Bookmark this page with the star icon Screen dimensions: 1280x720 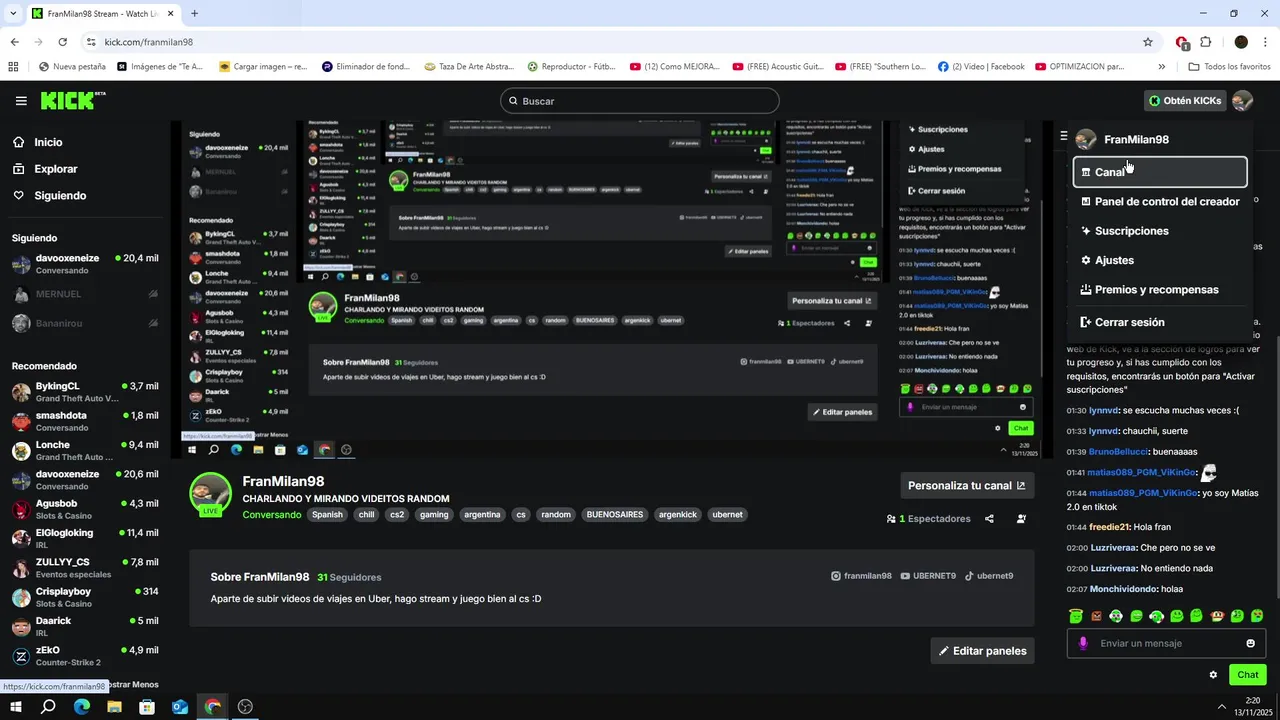[1148, 42]
